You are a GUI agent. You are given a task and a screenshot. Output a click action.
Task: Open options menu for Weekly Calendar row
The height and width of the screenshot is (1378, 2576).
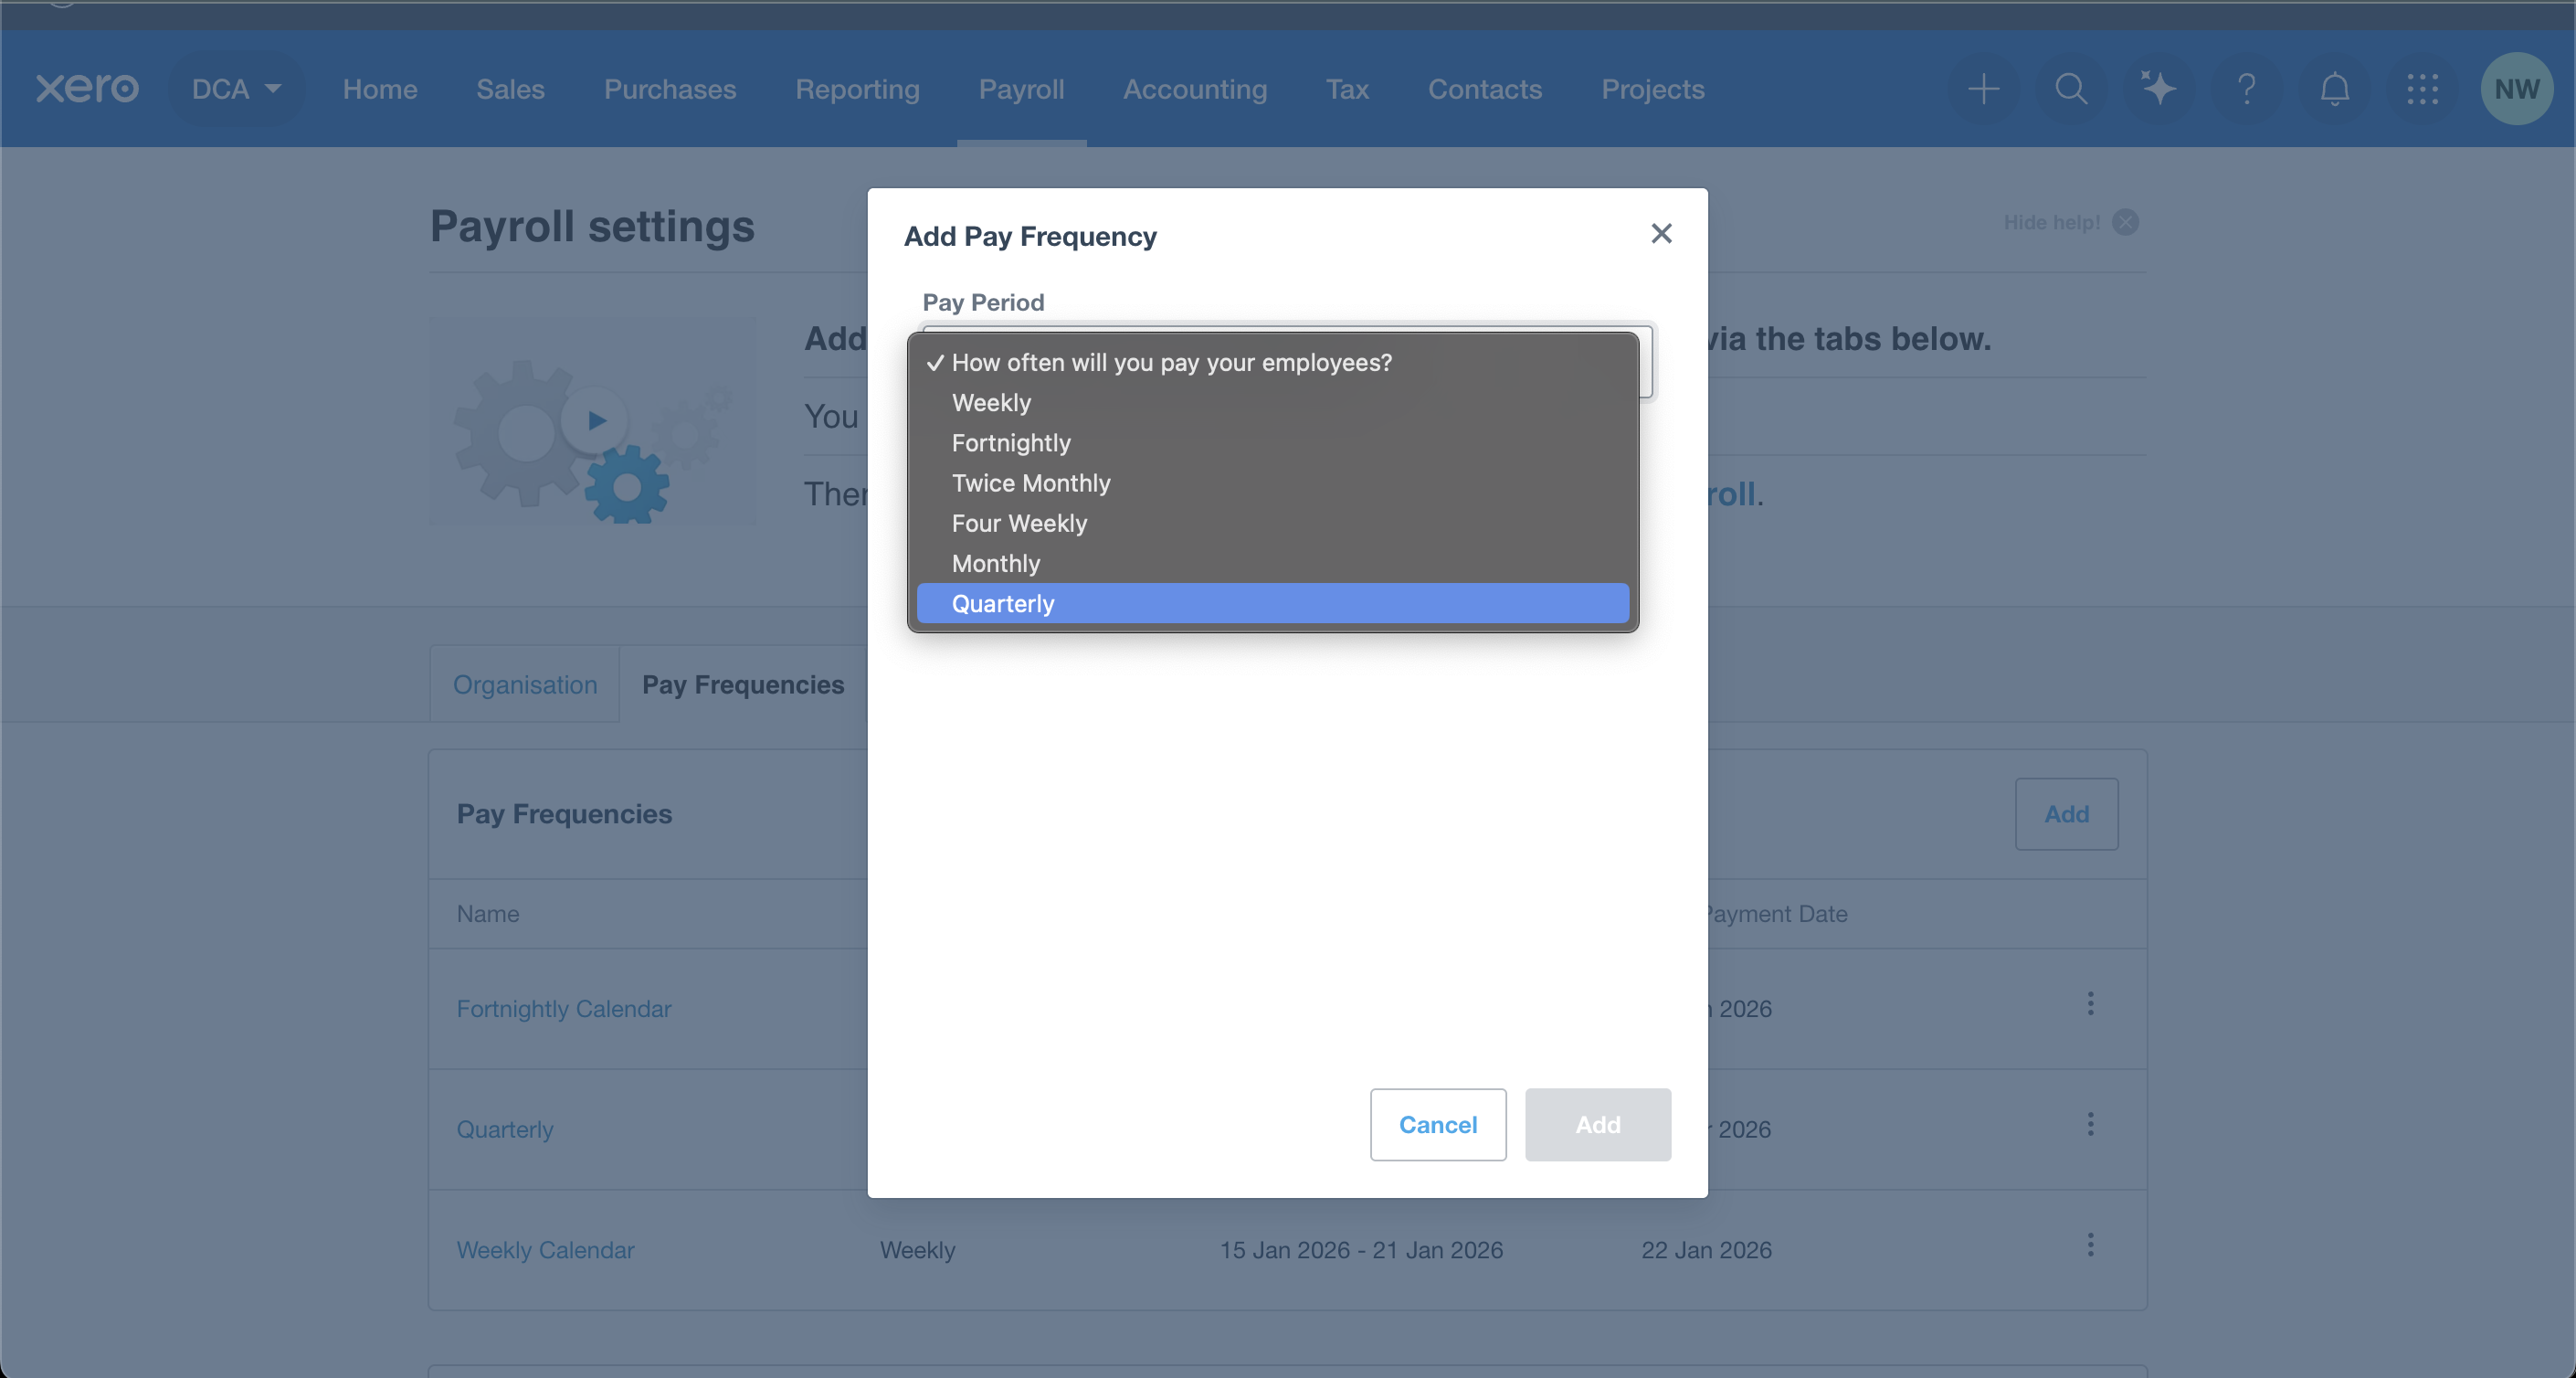[2090, 1245]
